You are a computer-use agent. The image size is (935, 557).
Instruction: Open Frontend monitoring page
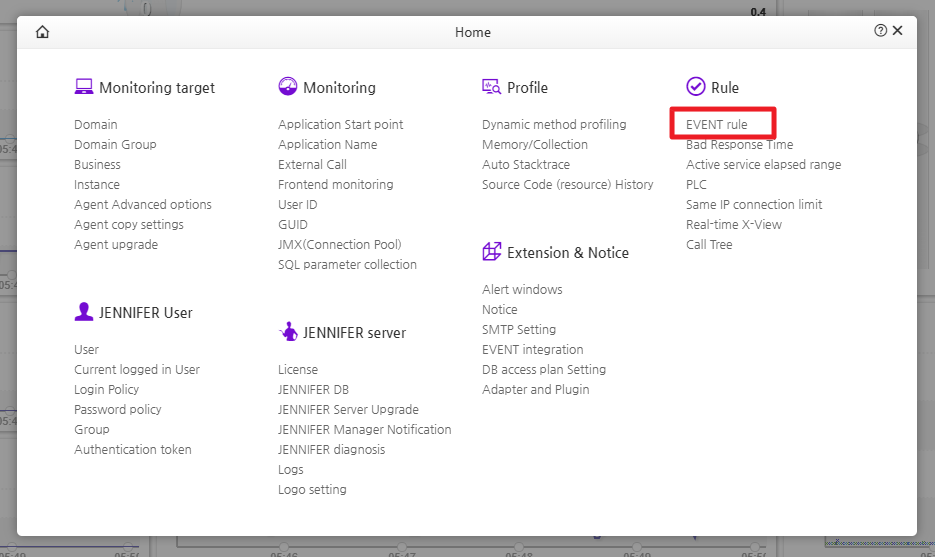pos(335,185)
